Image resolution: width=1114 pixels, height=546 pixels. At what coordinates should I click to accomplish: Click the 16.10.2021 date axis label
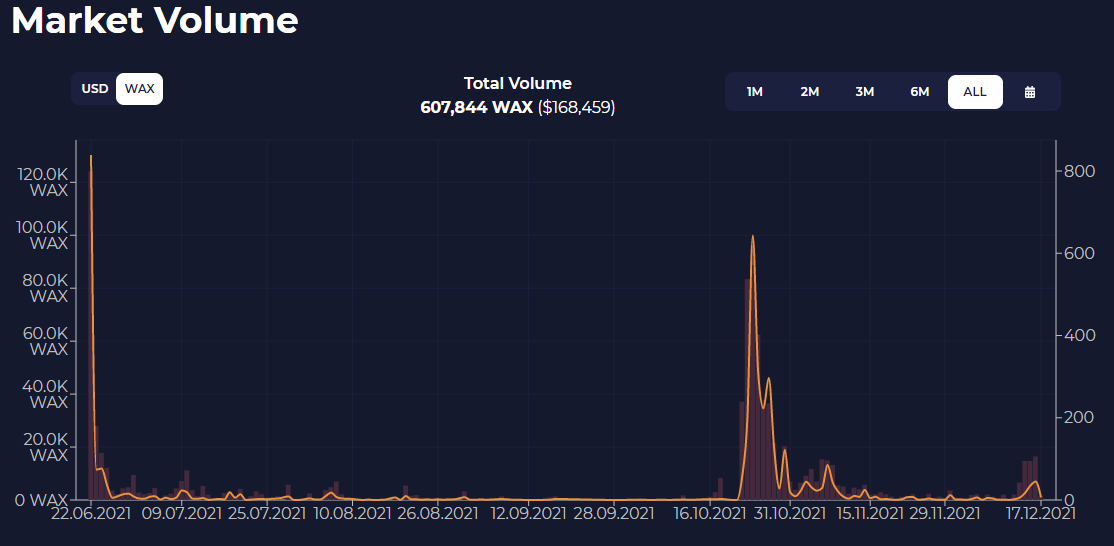point(710,513)
